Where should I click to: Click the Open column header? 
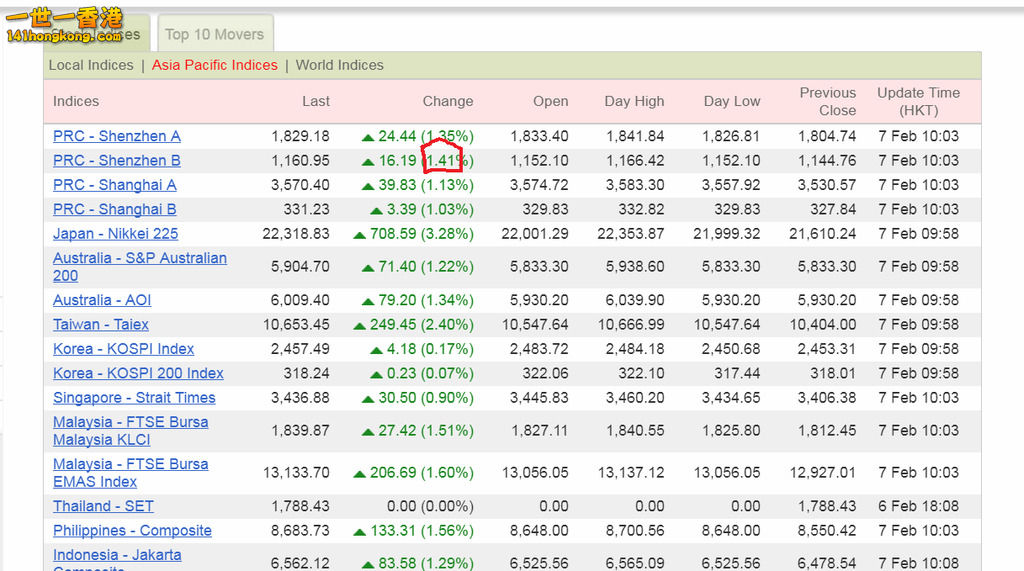(551, 101)
